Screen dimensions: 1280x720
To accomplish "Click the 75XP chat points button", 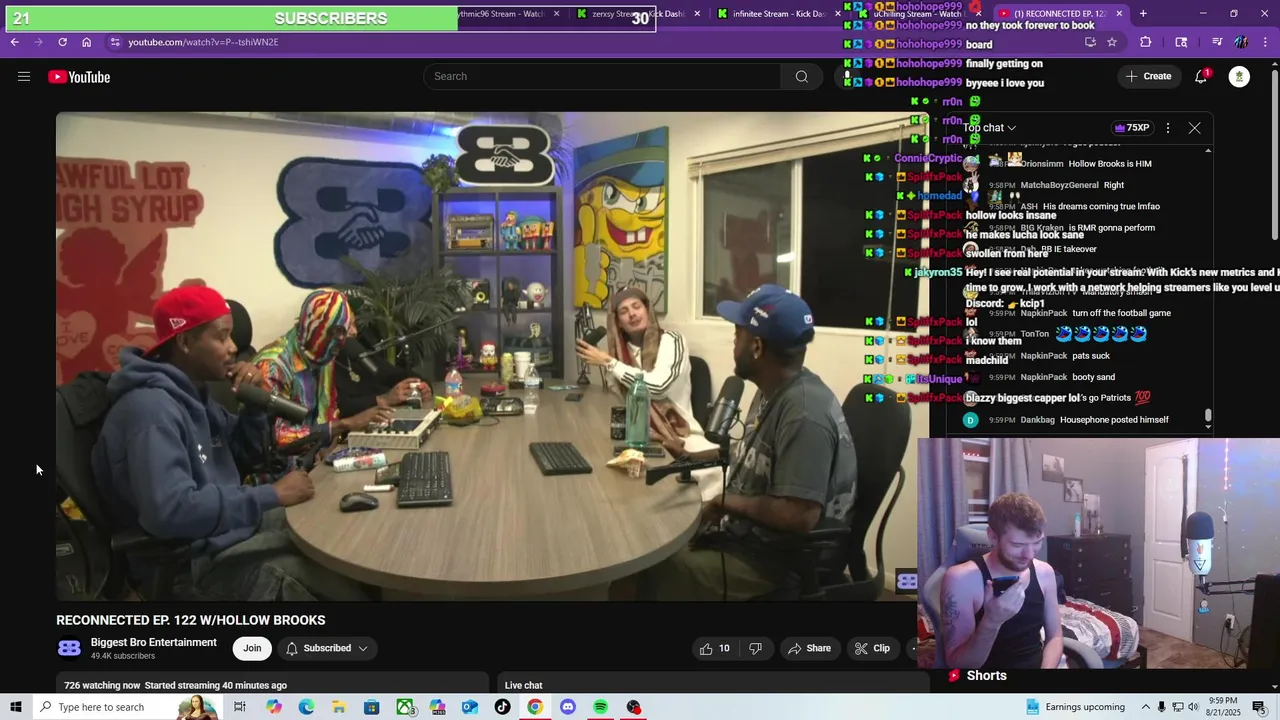I will point(1132,128).
